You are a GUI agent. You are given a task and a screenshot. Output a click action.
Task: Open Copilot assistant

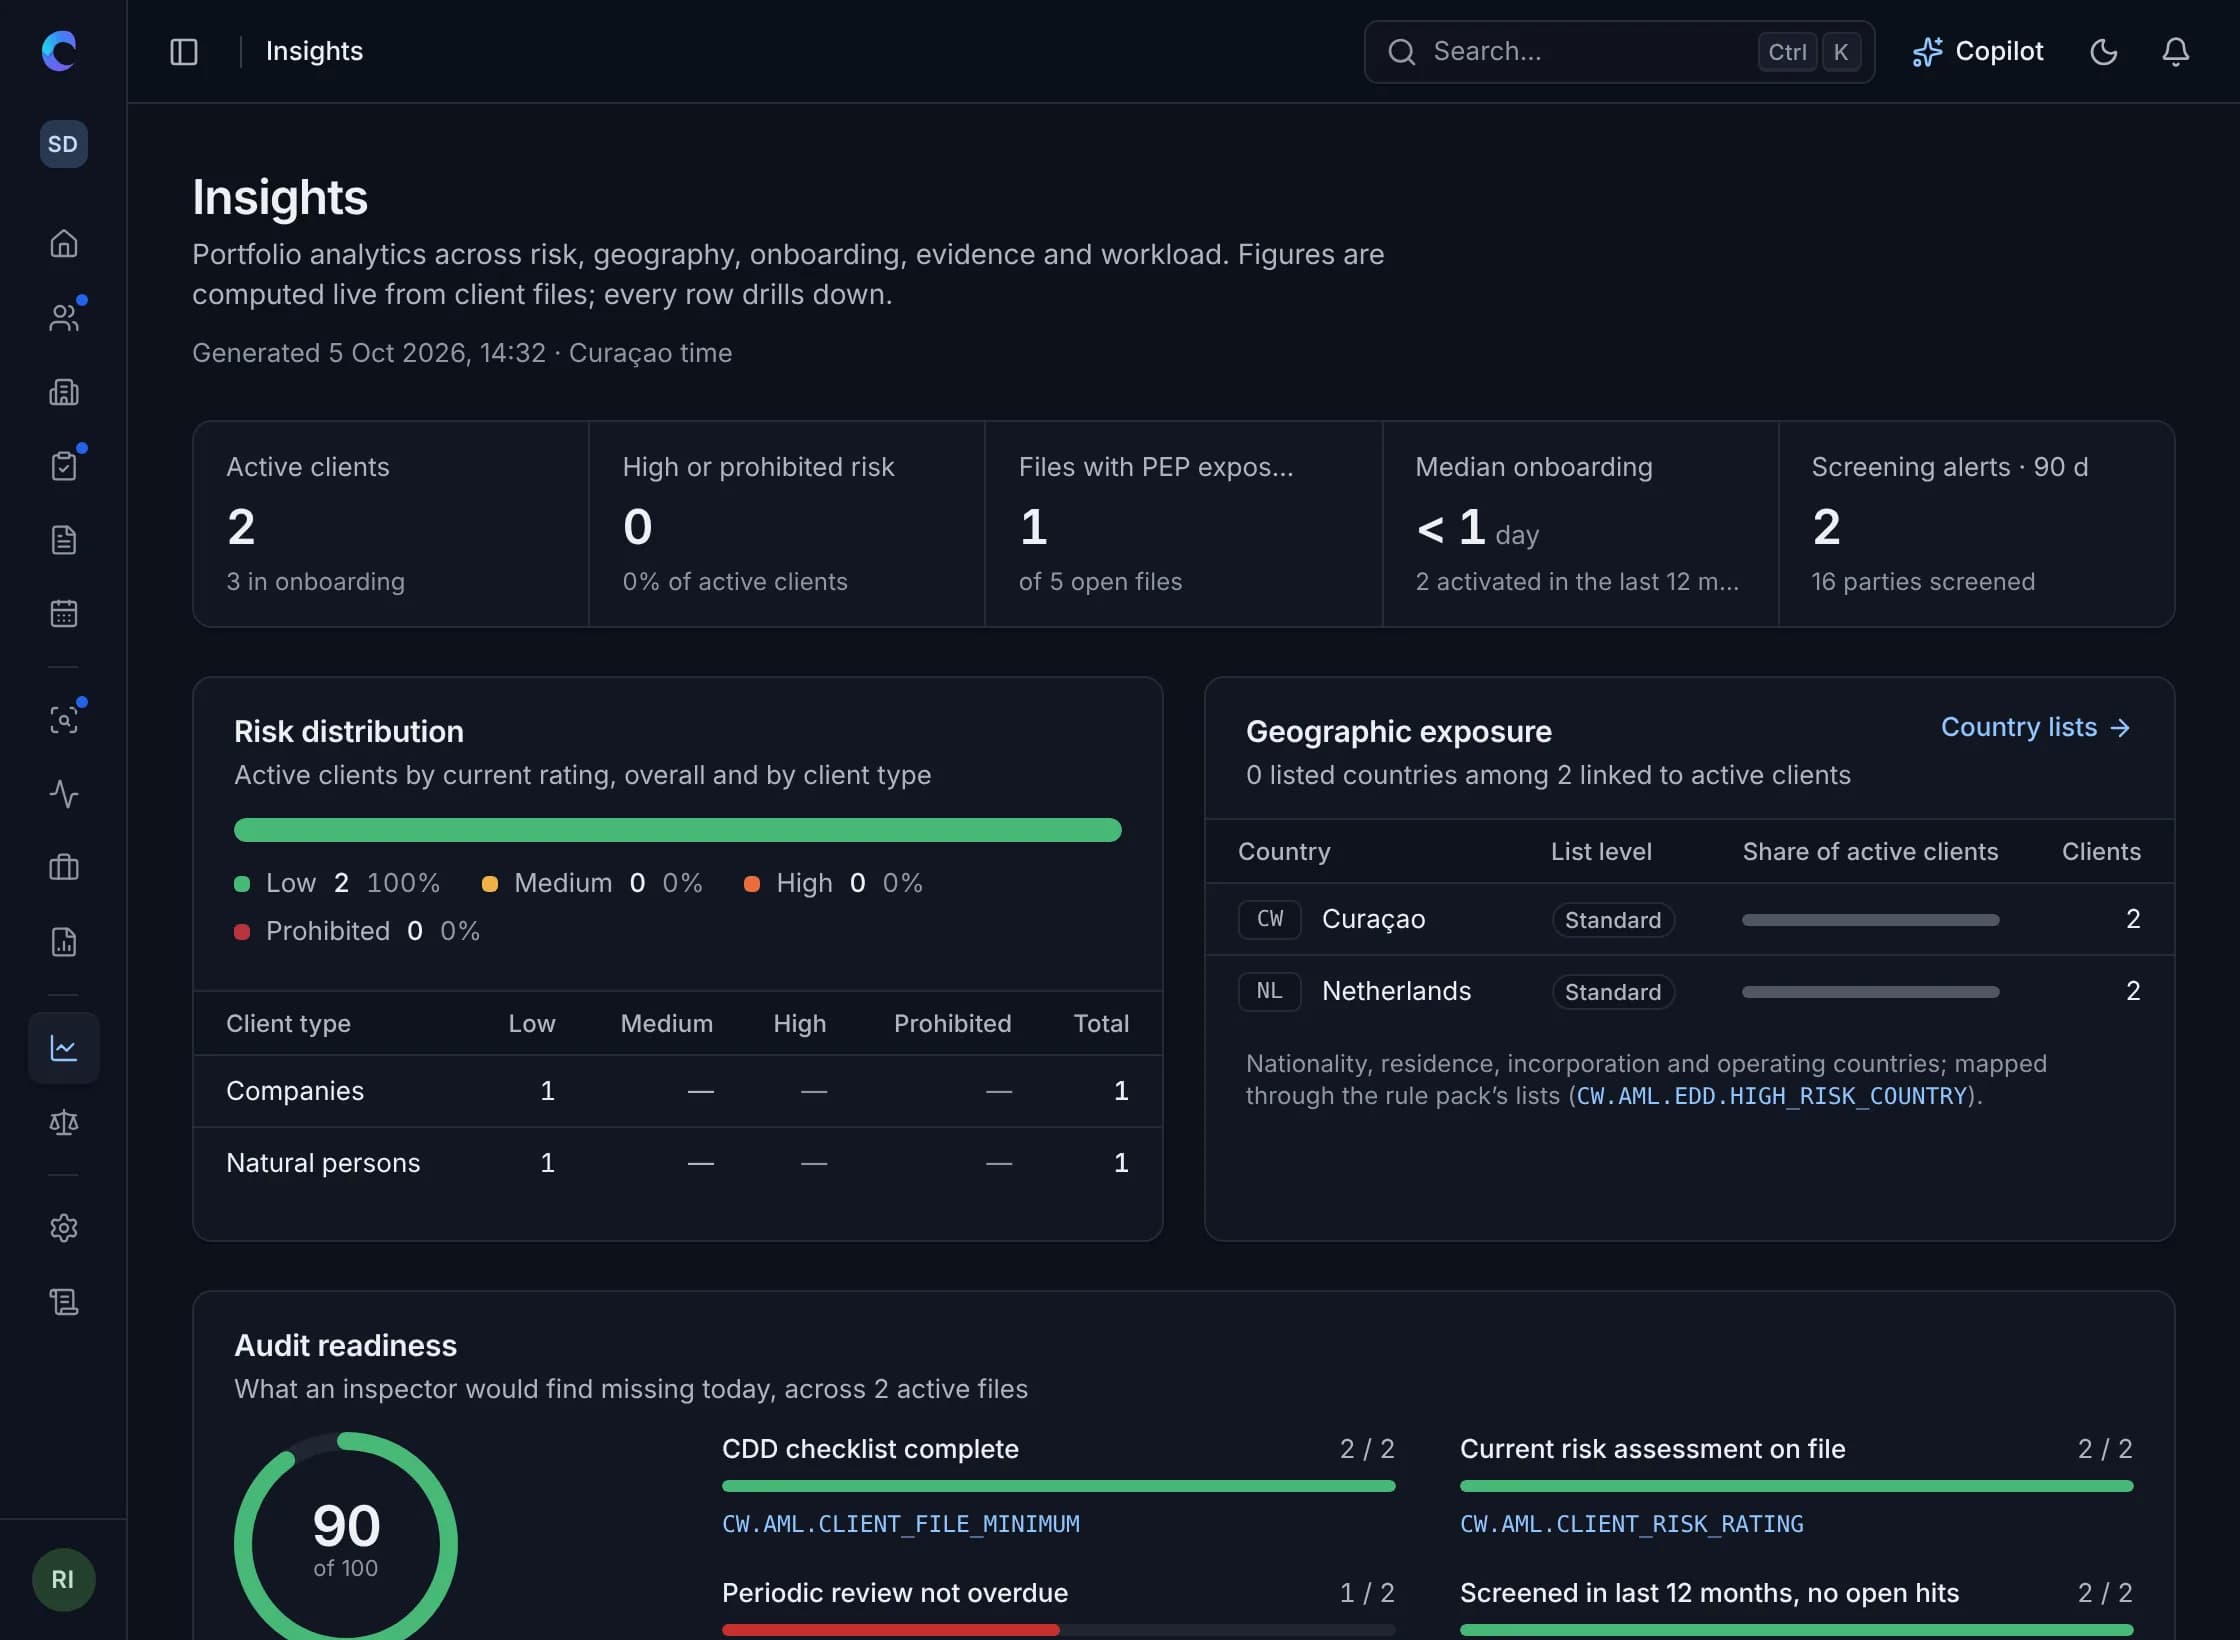pos(1977,52)
